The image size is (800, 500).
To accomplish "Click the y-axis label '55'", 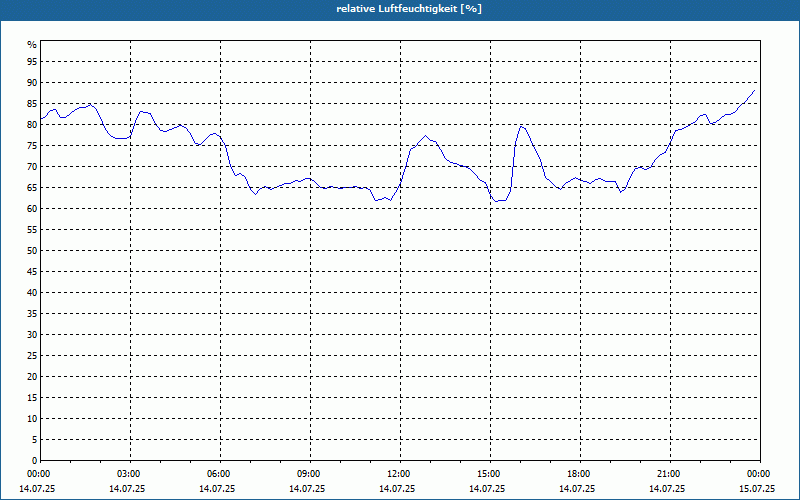I will pyautogui.click(x=32, y=230).
